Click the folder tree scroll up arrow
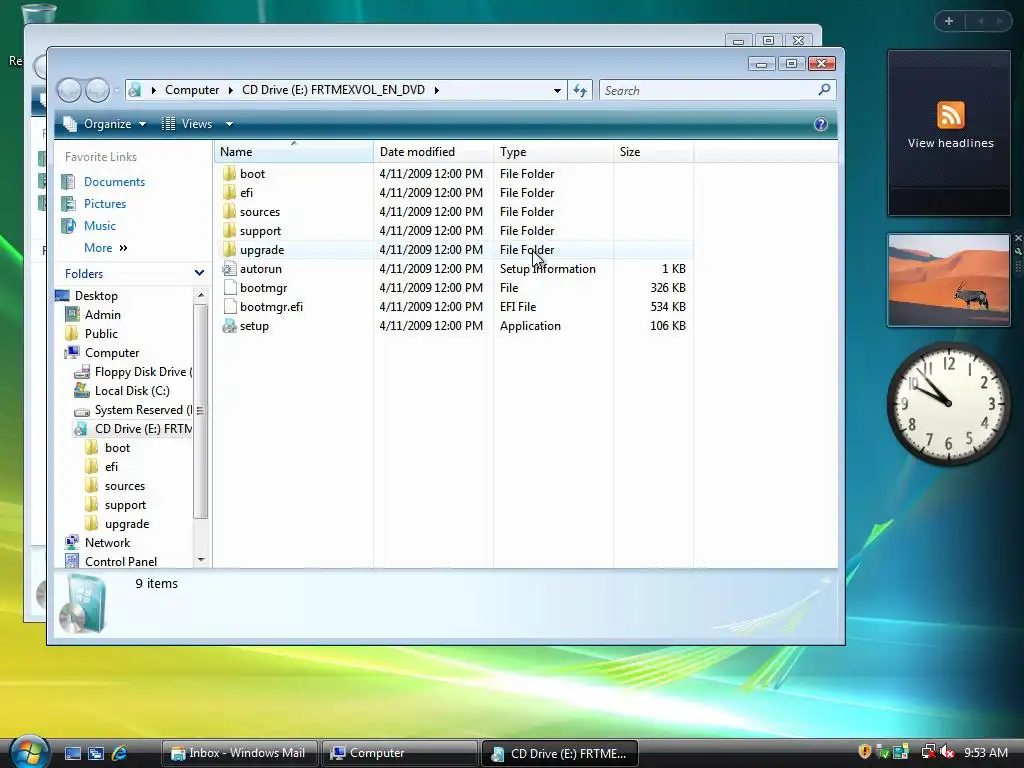 click(200, 296)
